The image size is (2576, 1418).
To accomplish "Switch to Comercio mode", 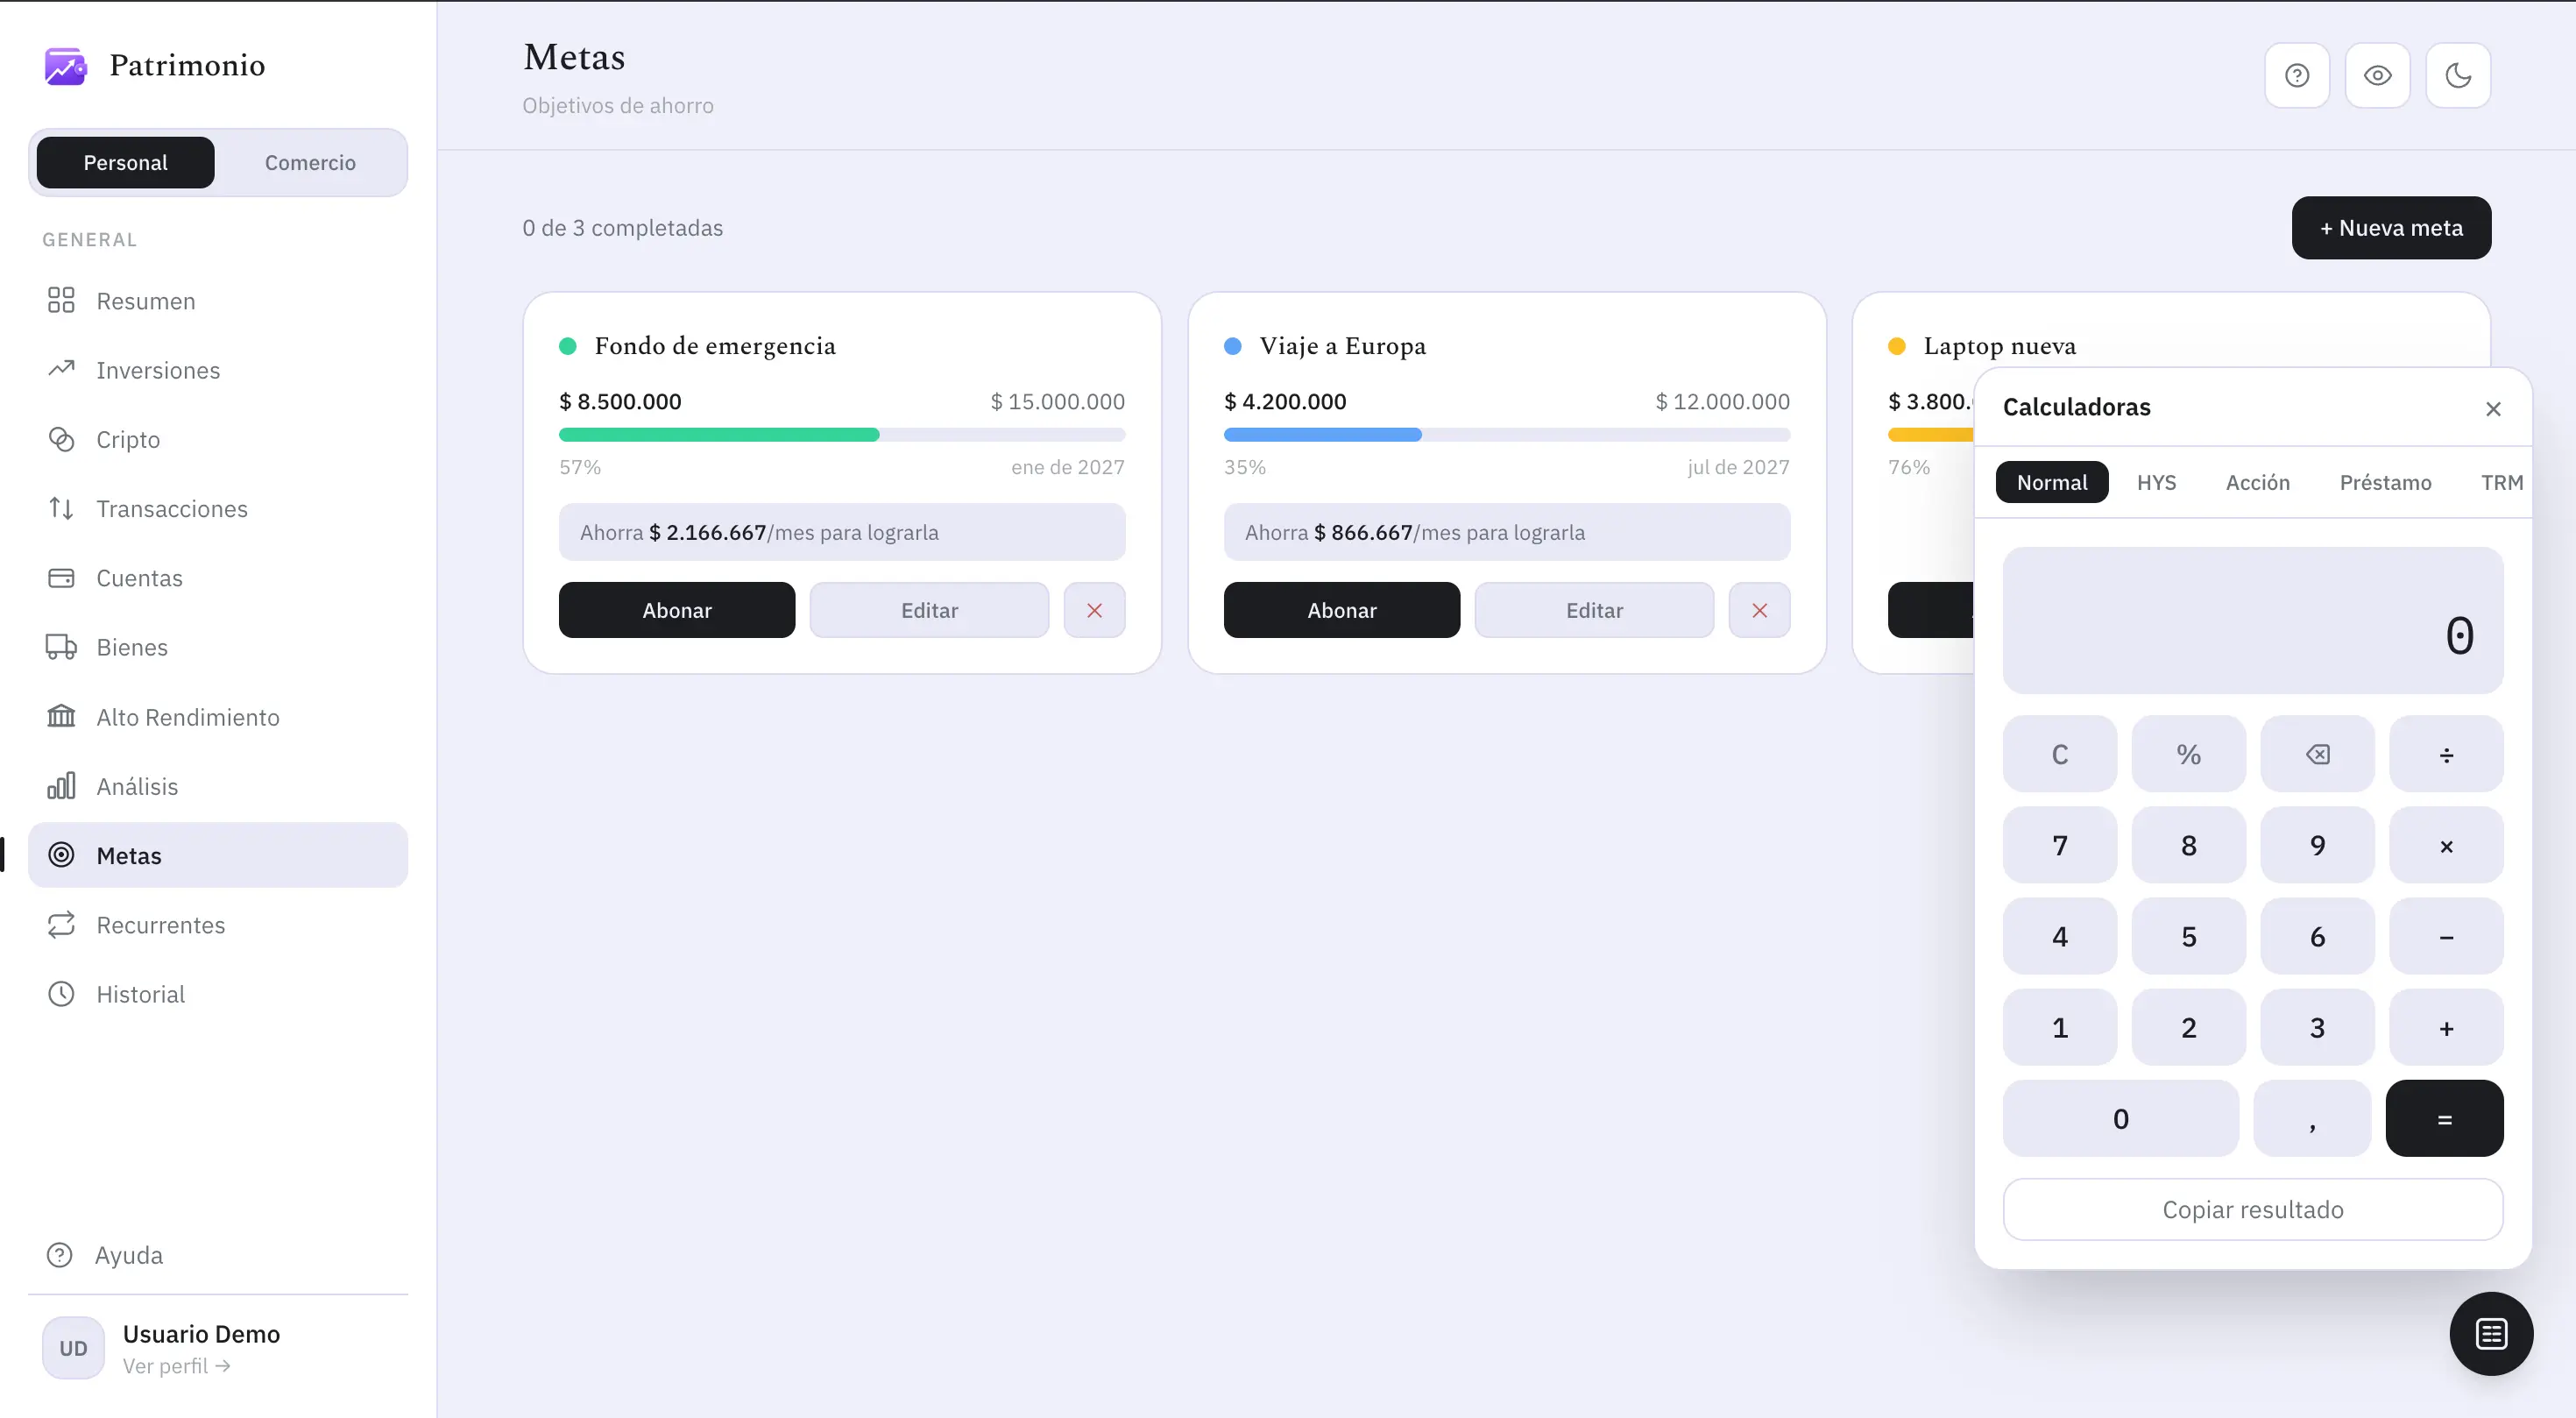I will point(310,163).
